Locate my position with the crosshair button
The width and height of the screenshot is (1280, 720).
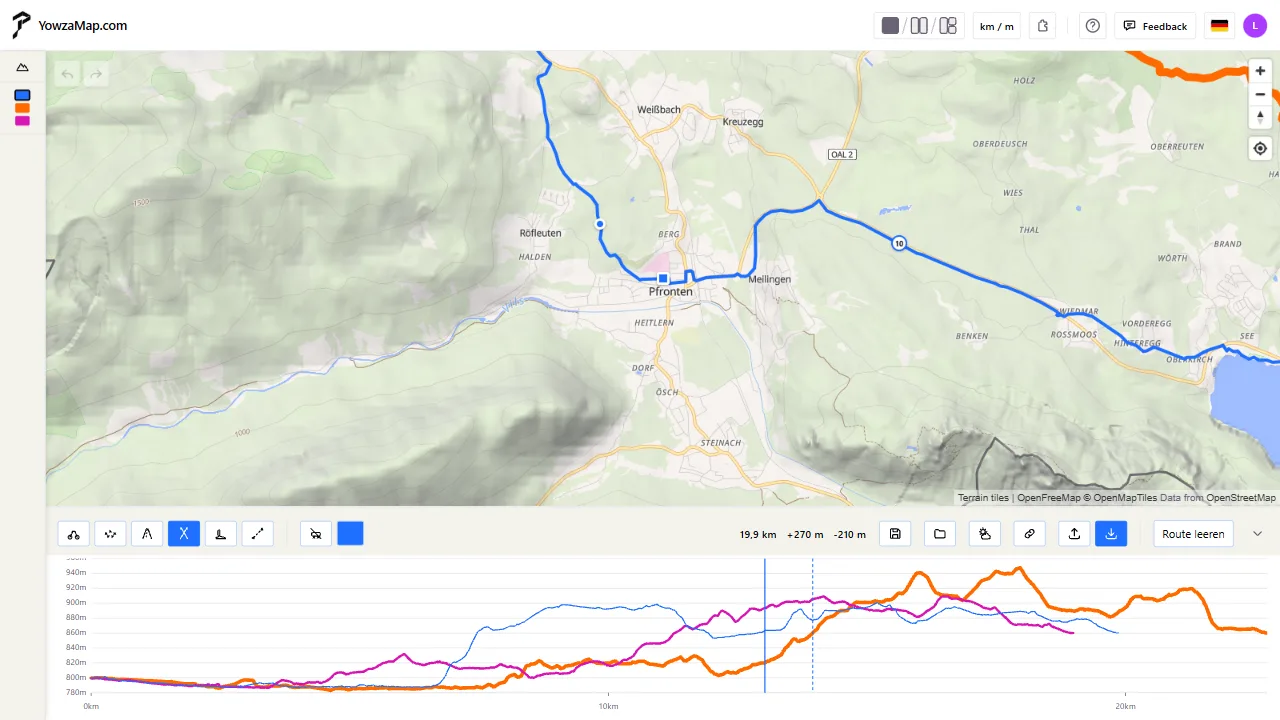(x=1260, y=148)
